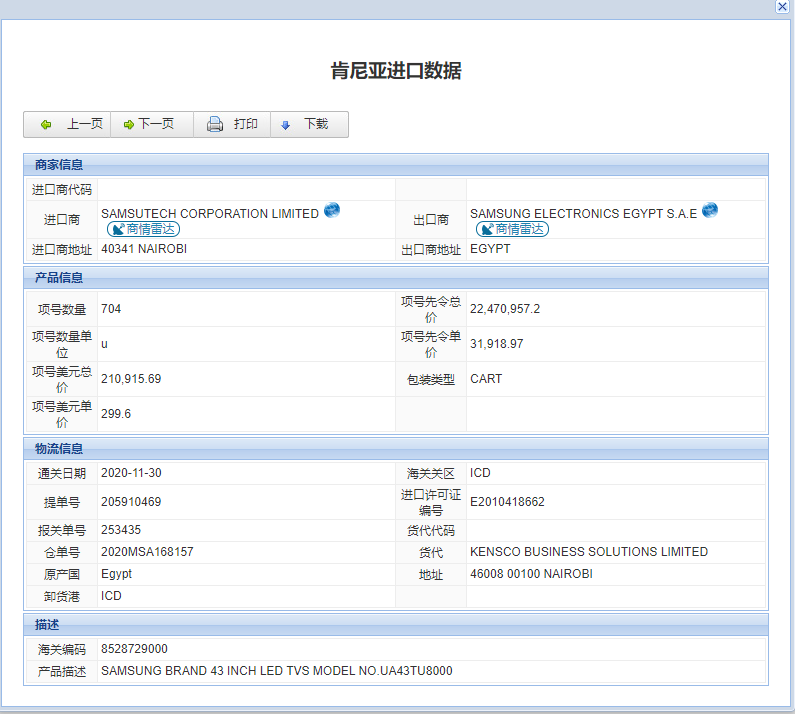Viewport: 795px width, 714px height.
Task: Click the SAMSUNG BRAND 43 INCH product description
Action: click(276, 671)
